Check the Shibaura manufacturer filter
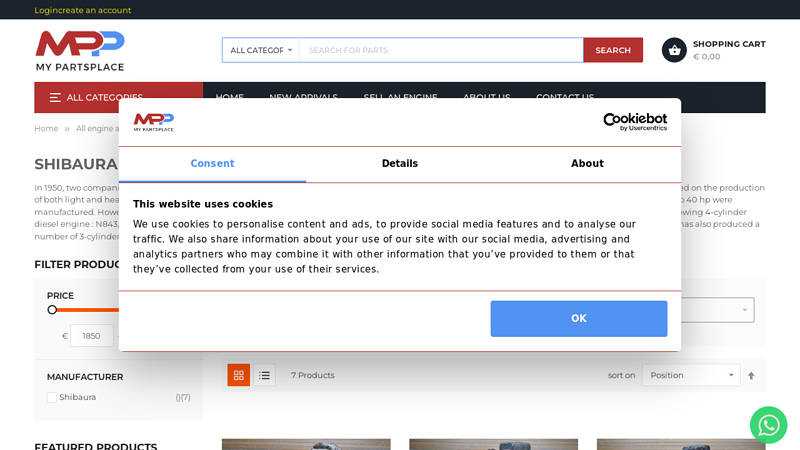This screenshot has height=450, width=800. click(52, 397)
